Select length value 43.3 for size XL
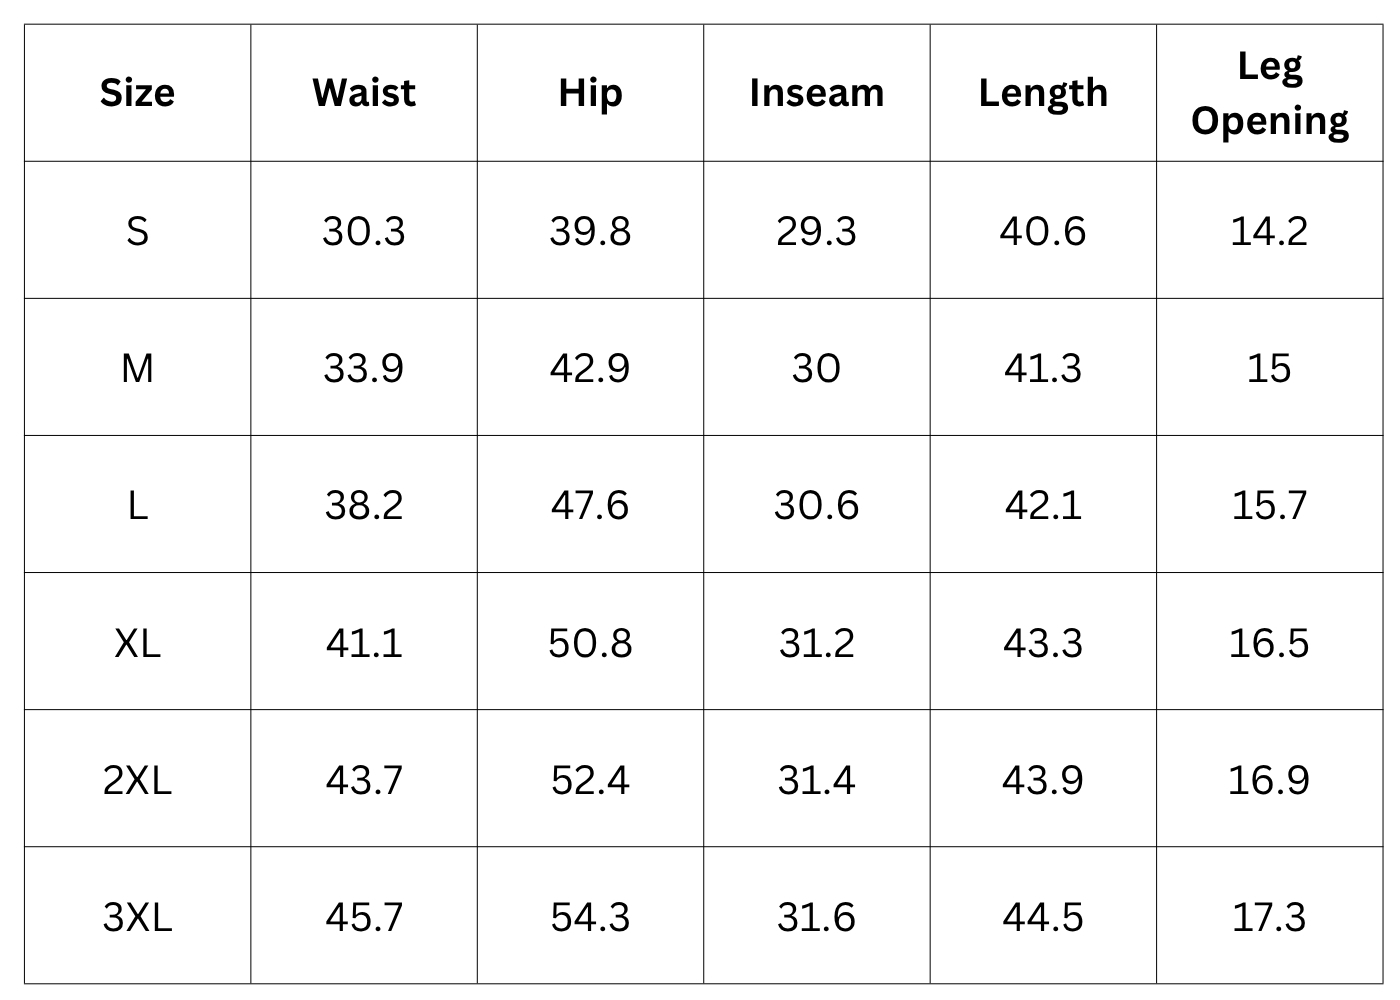Viewport: 1400px width, 1000px height. (1043, 642)
